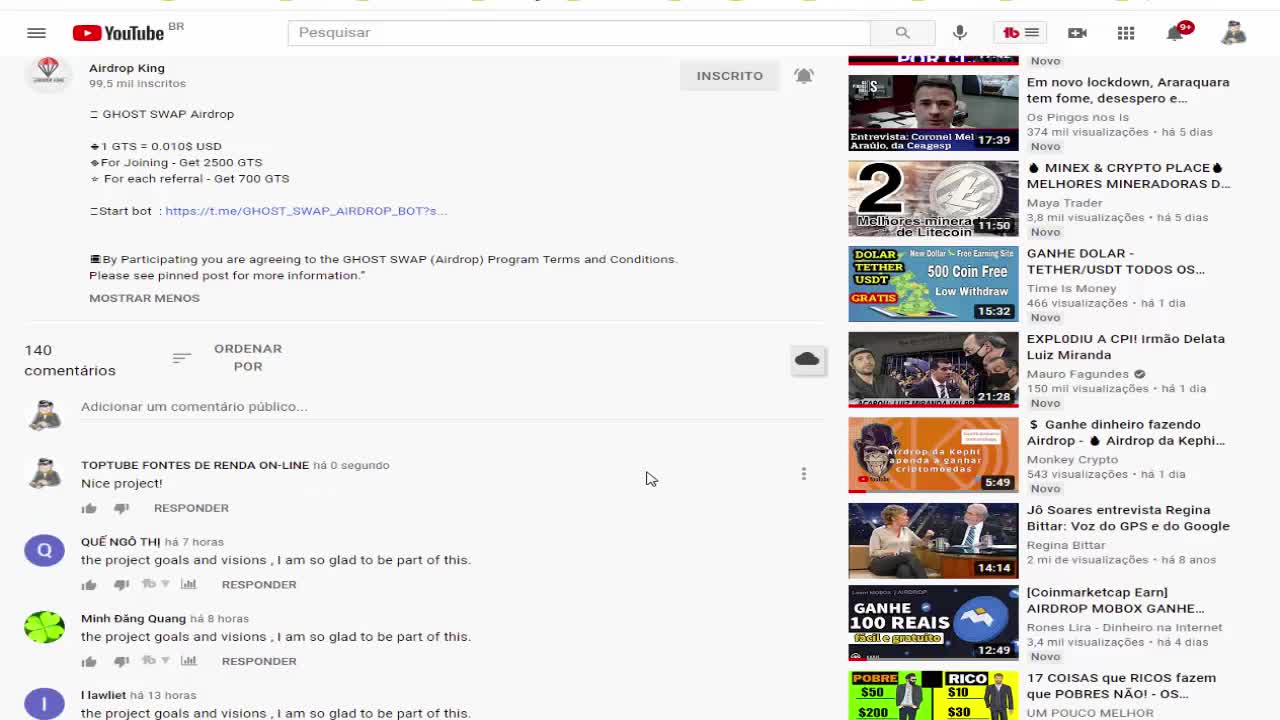Collapse description with MOSTRAR MENOS
1280x720 pixels.
tap(144, 298)
